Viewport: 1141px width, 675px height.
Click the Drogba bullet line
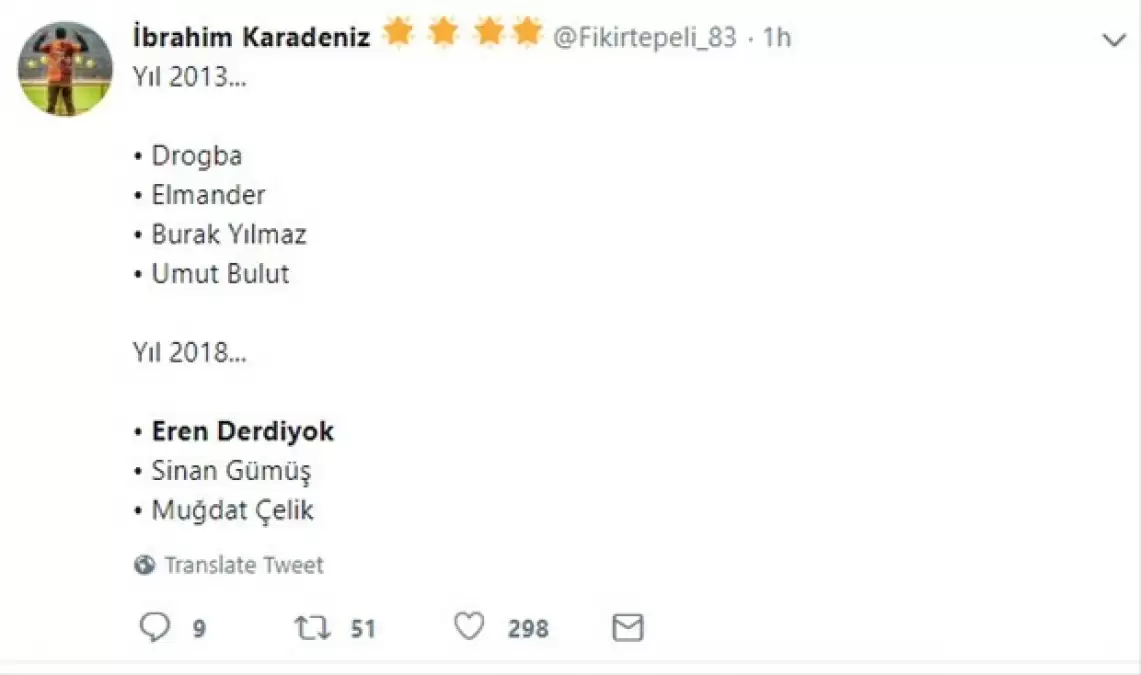pos(196,156)
